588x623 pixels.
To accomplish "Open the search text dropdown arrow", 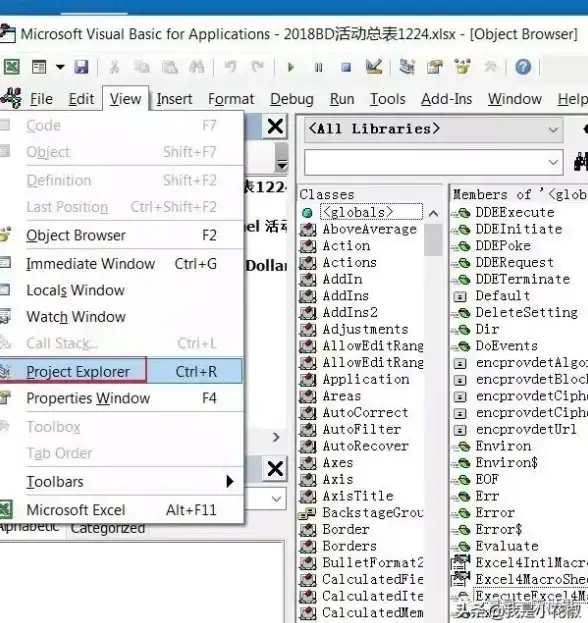I will [553, 162].
